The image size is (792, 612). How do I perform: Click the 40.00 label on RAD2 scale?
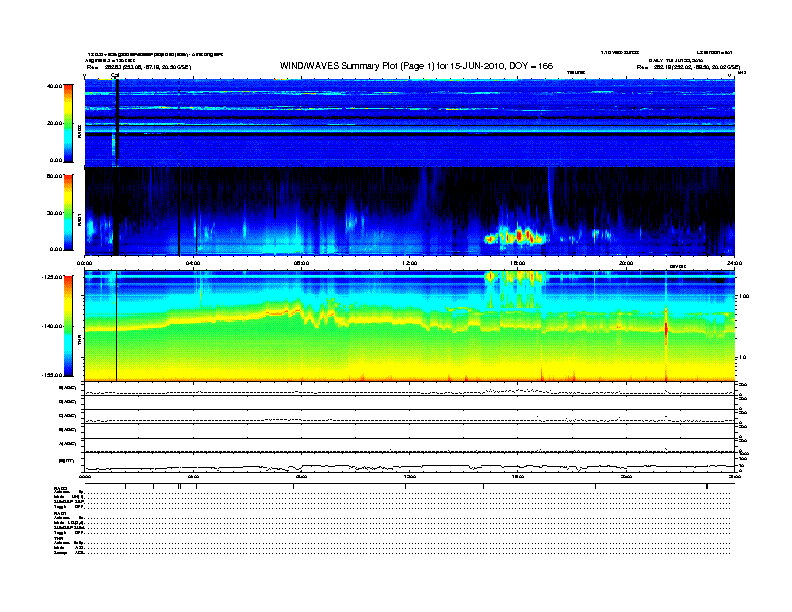(55, 86)
